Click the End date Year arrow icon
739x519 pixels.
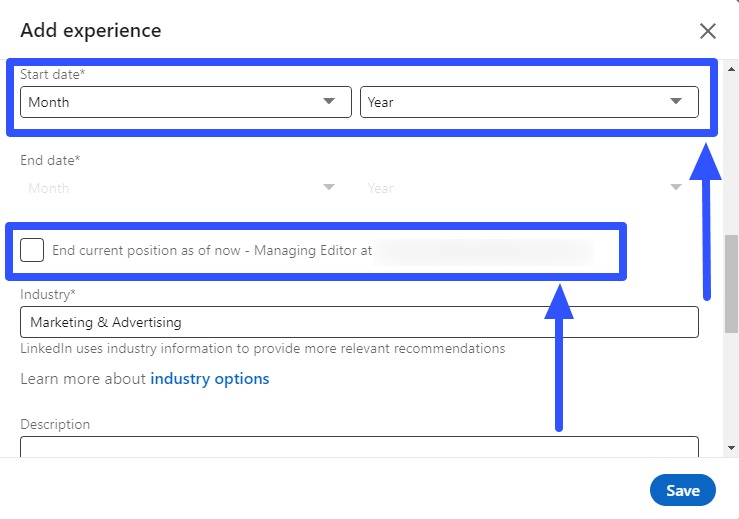tap(676, 188)
